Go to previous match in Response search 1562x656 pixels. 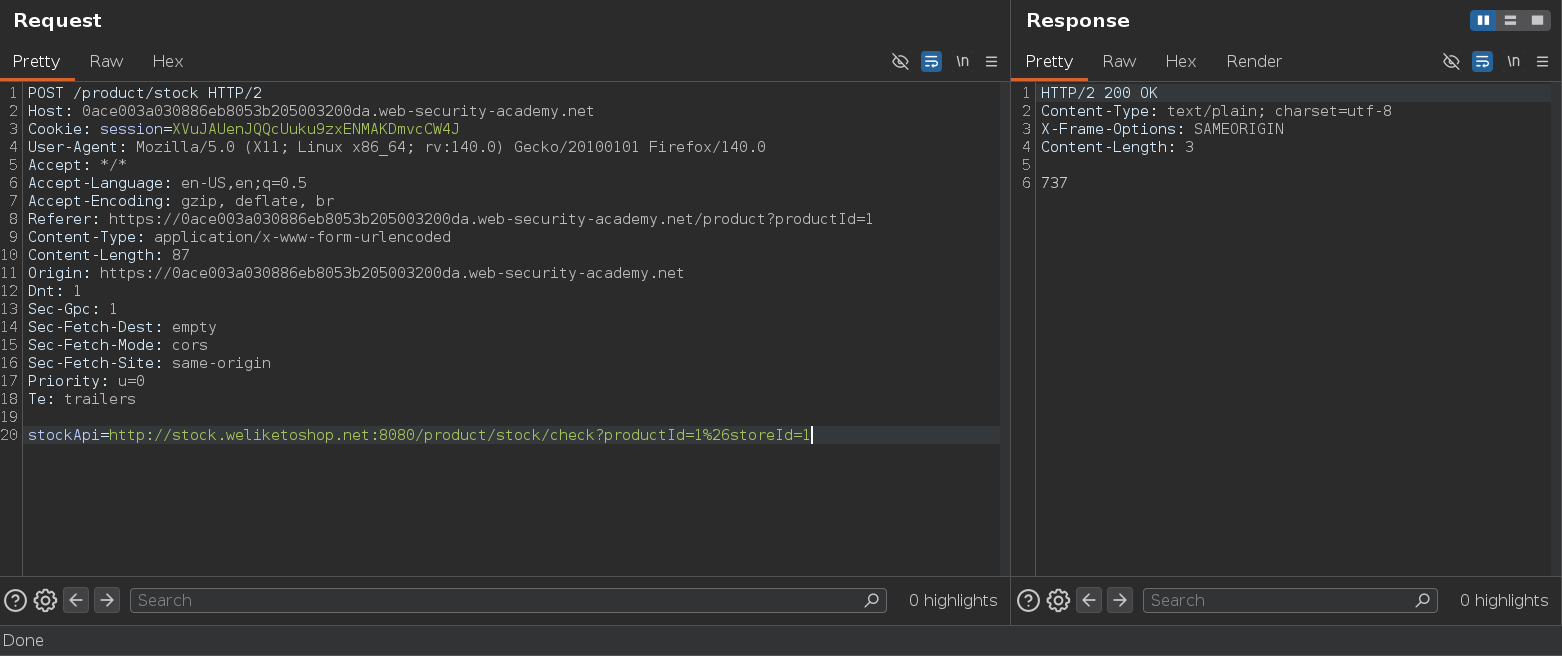(x=1089, y=600)
